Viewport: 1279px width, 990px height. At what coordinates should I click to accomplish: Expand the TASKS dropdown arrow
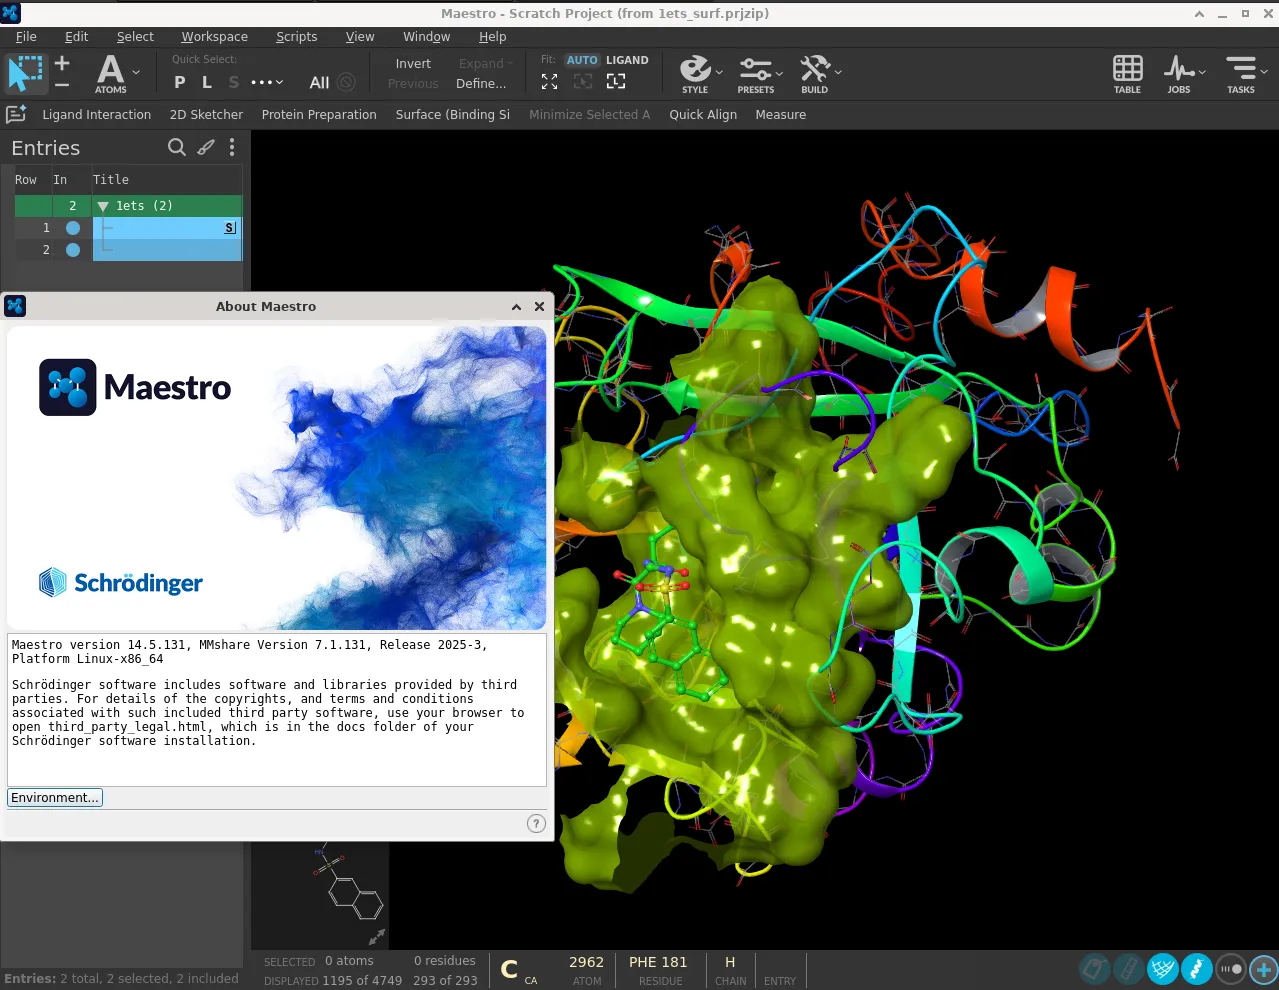(x=1264, y=72)
